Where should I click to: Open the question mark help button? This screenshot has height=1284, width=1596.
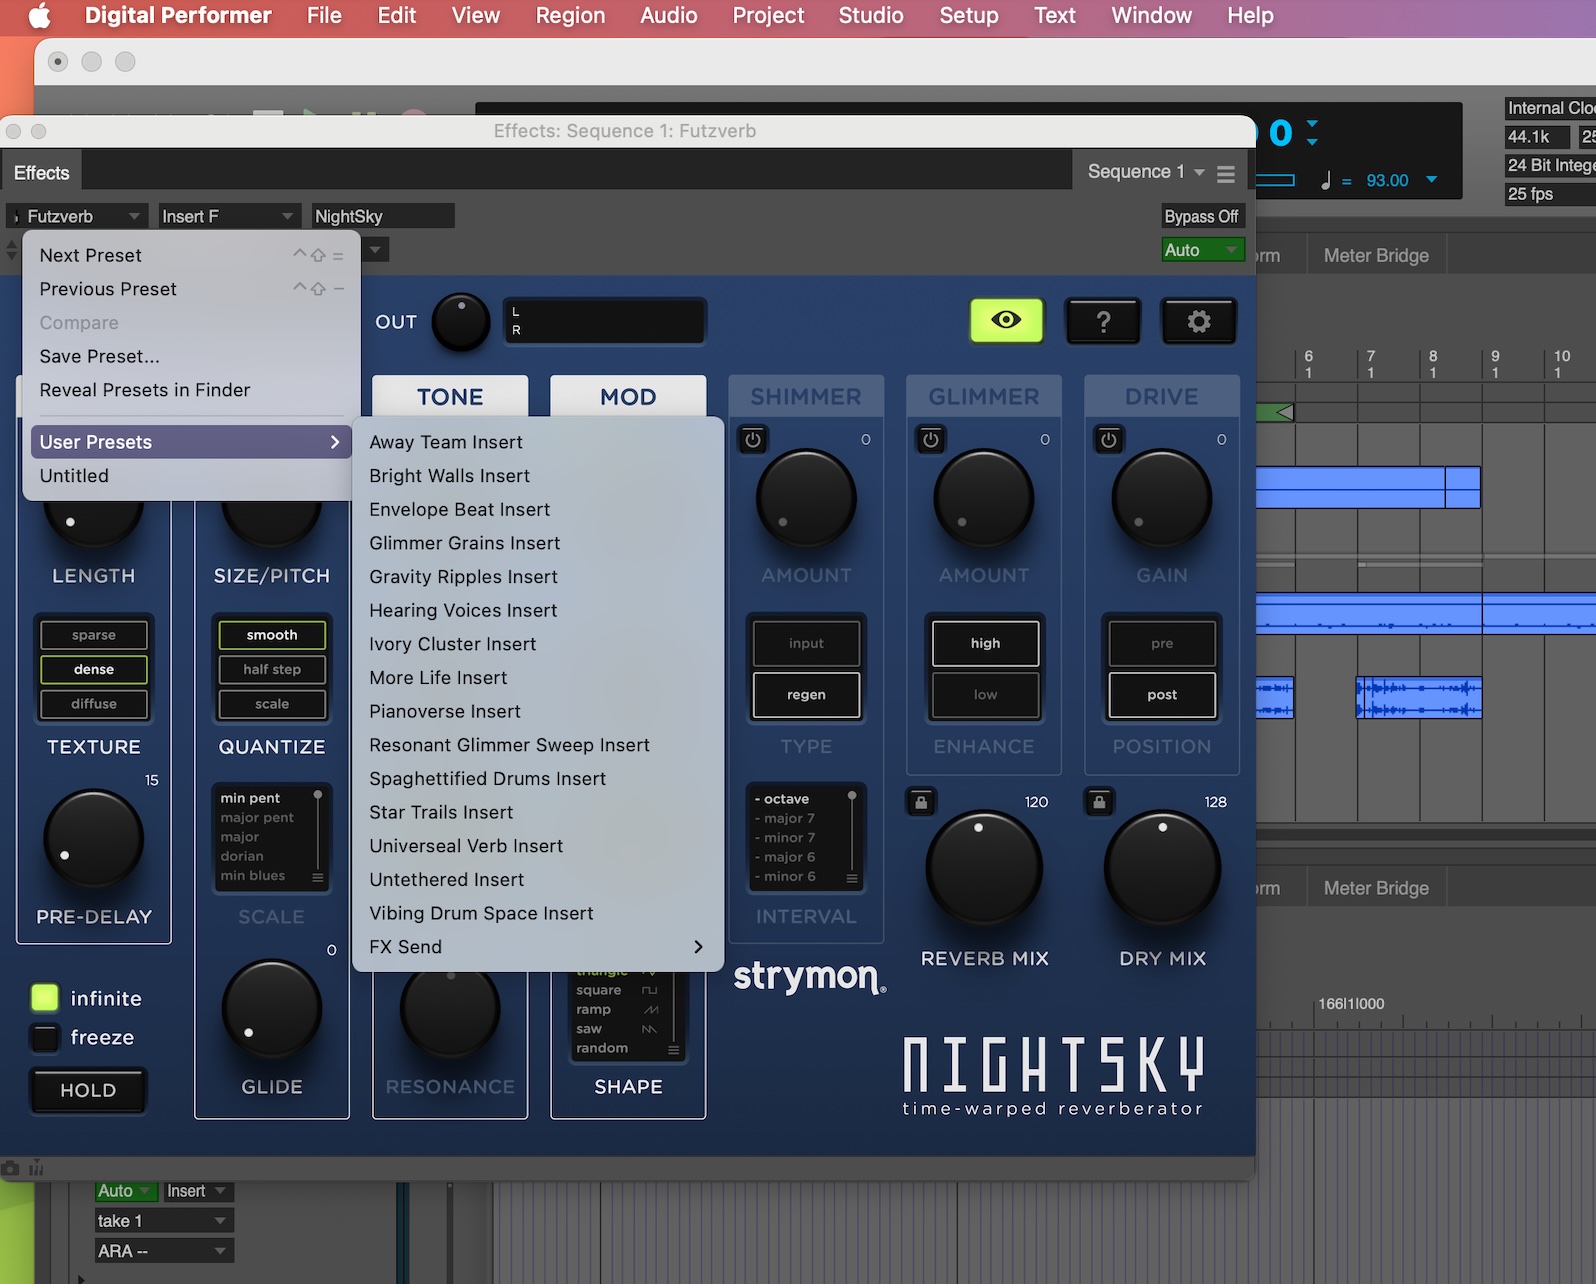1102,321
